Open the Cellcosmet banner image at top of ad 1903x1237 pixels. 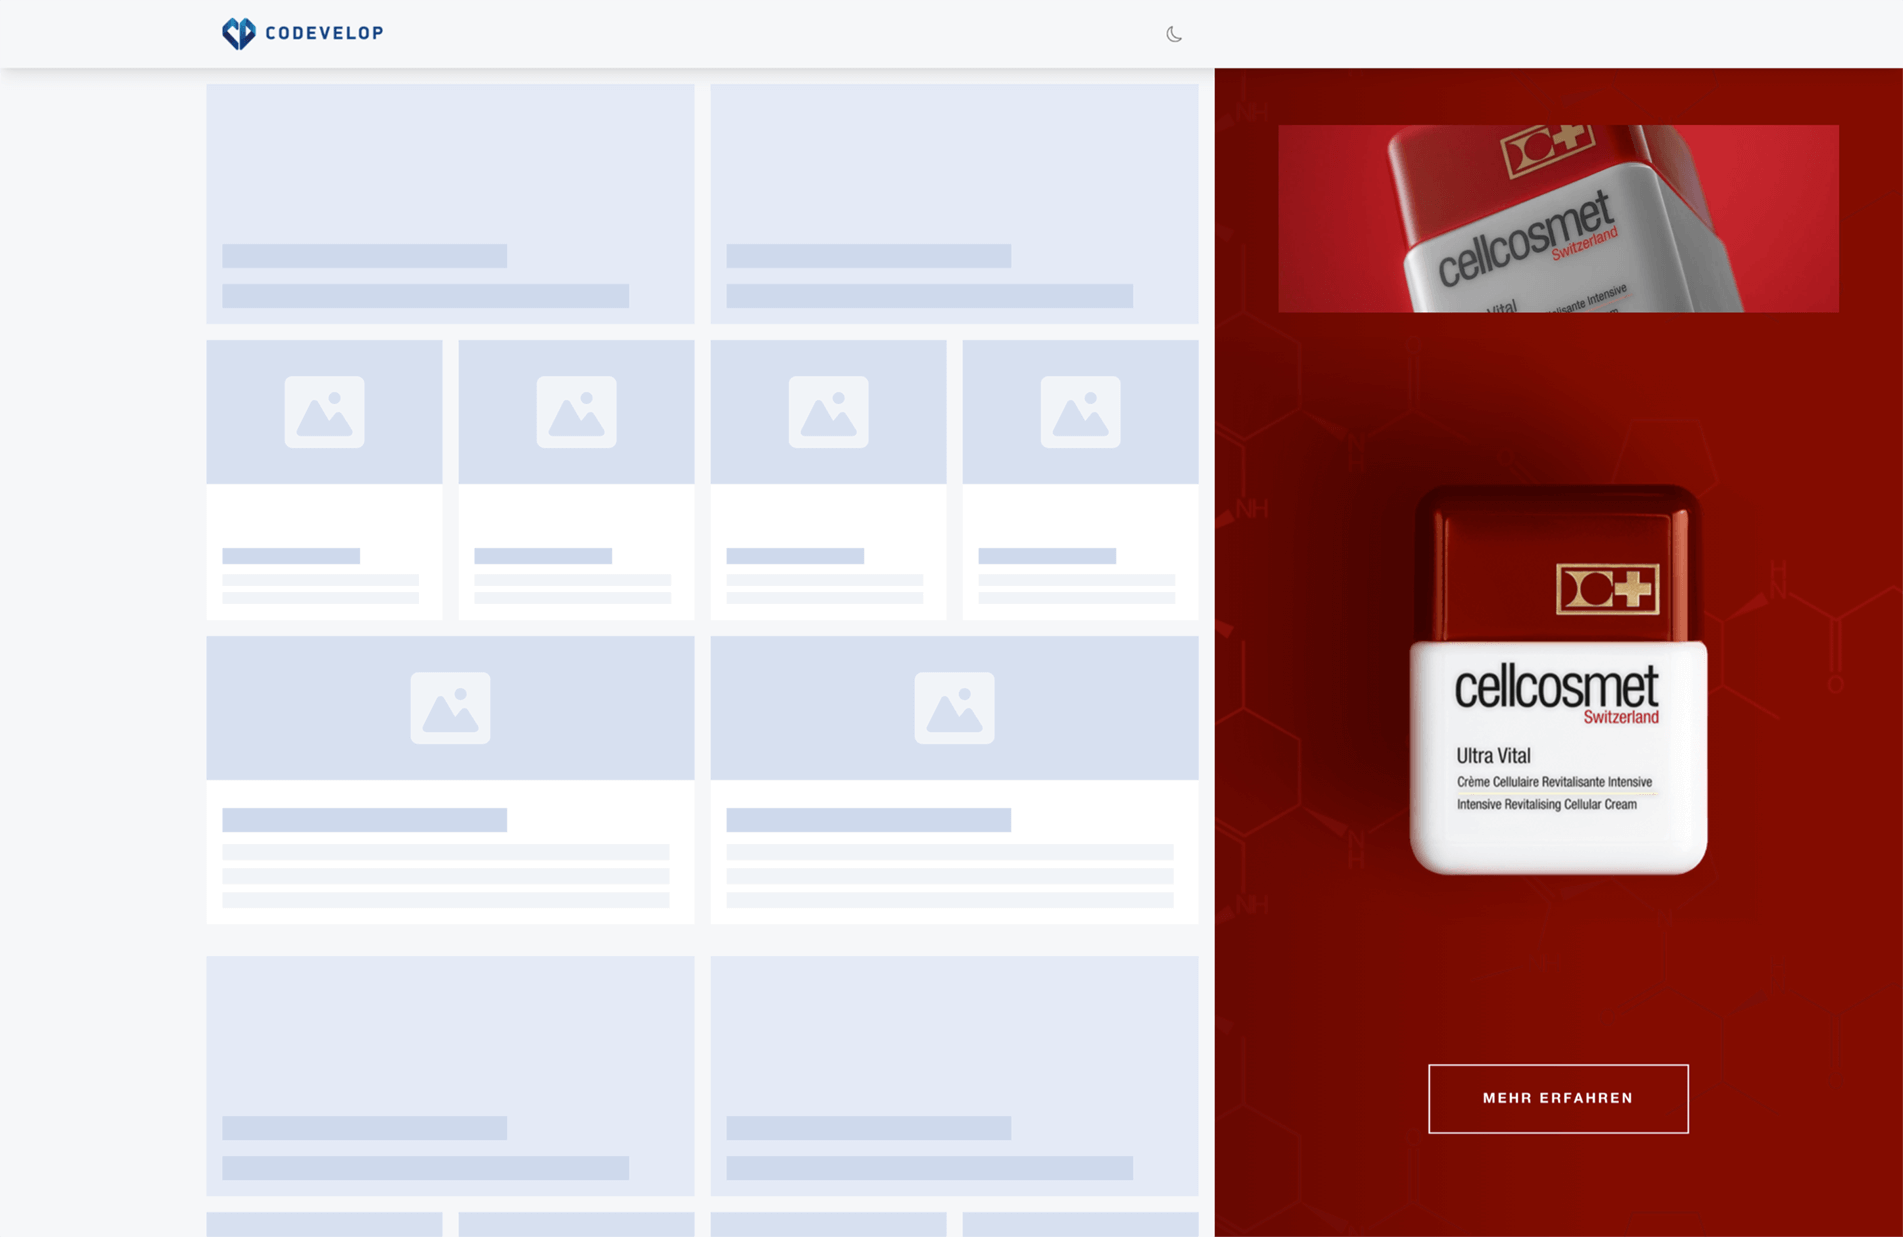[1558, 218]
